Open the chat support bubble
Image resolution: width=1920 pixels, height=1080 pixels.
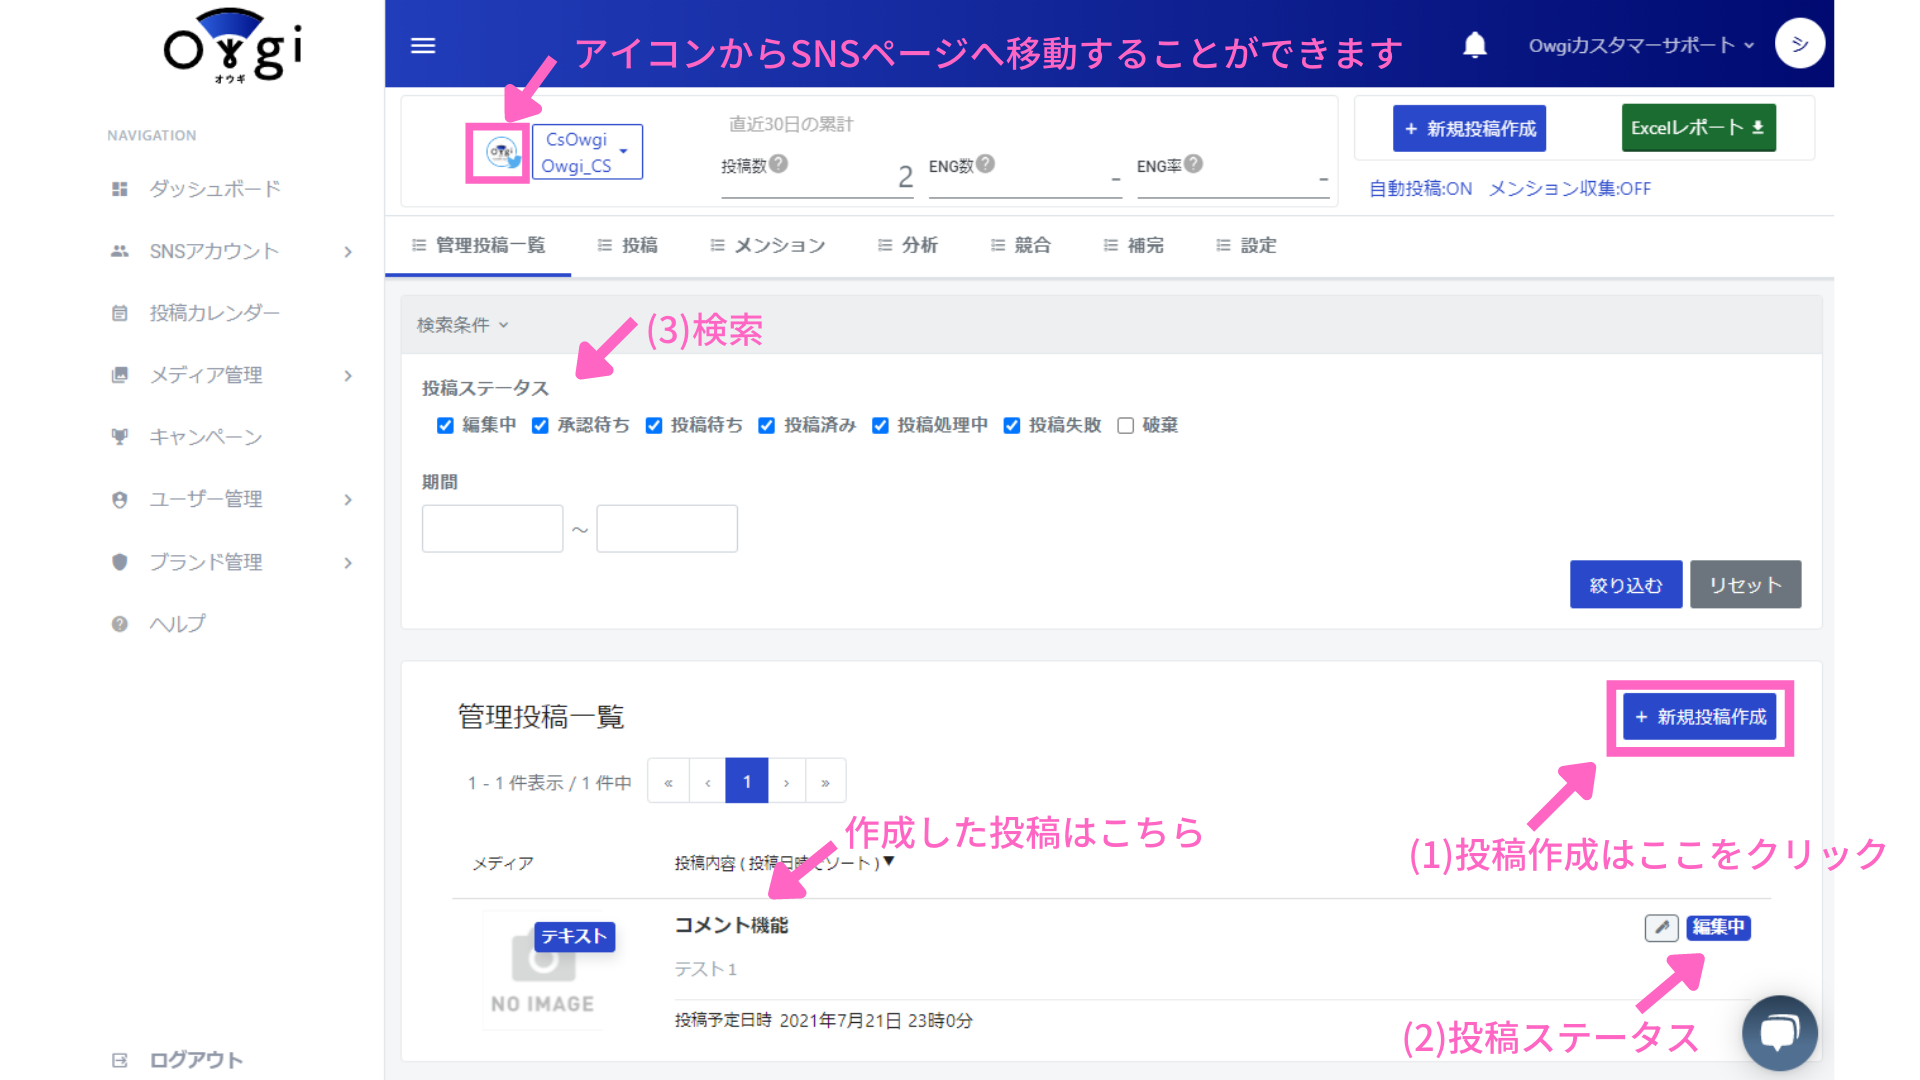tap(1779, 1033)
